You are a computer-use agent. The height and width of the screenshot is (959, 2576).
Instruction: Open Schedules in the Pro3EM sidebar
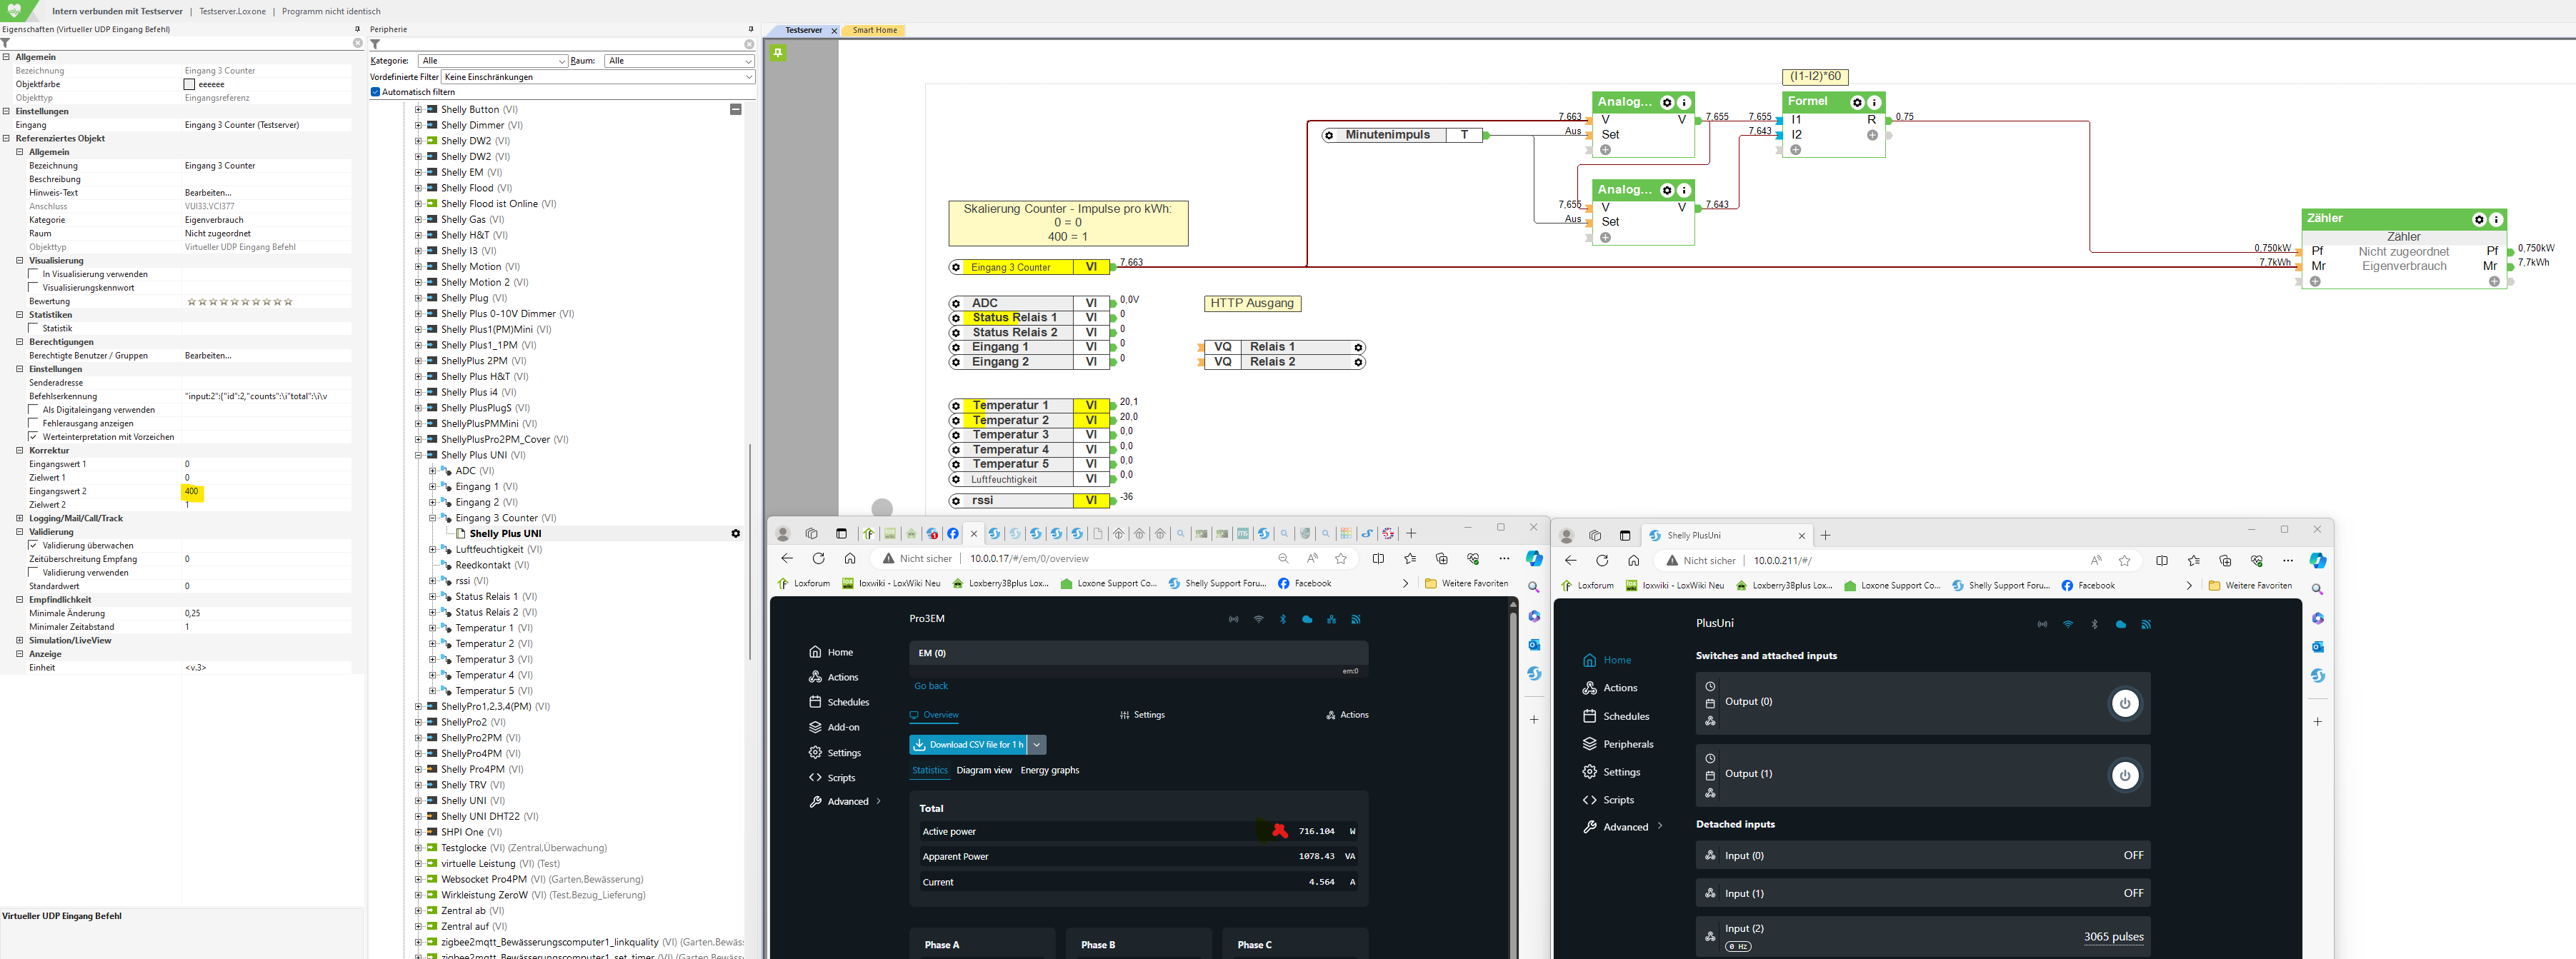847,702
